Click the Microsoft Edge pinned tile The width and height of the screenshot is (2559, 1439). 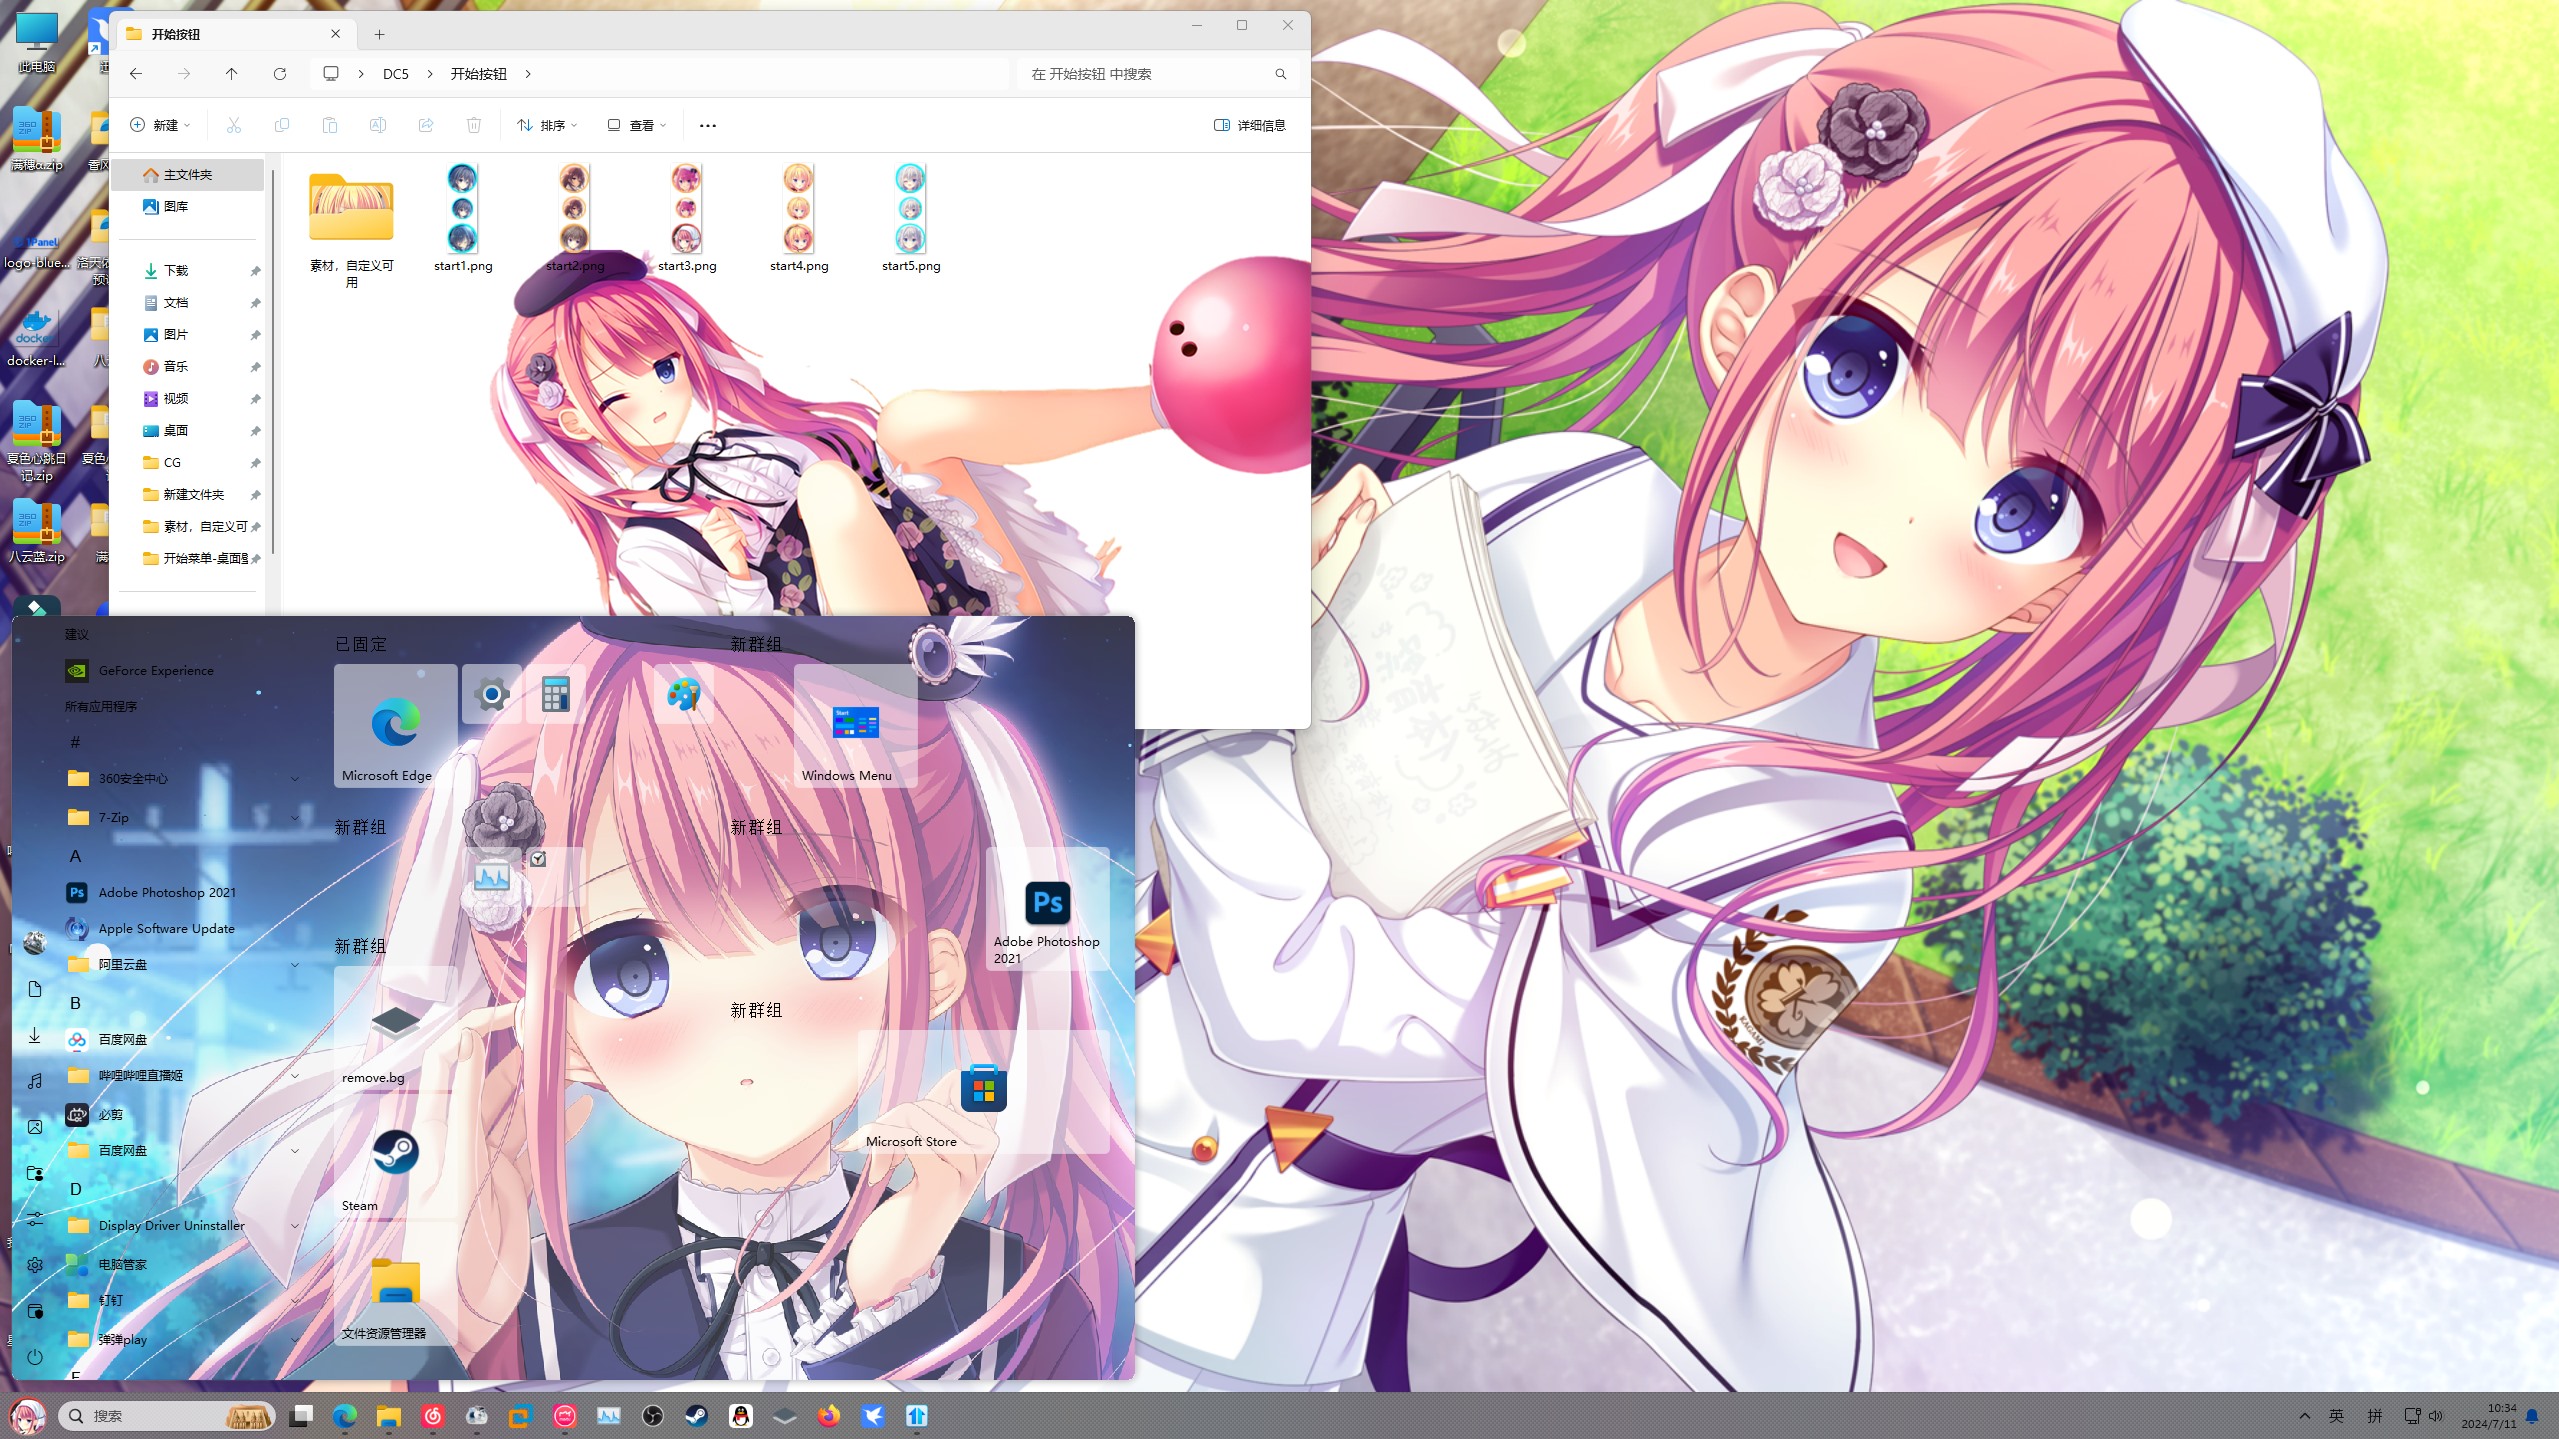tap(395, 727)
